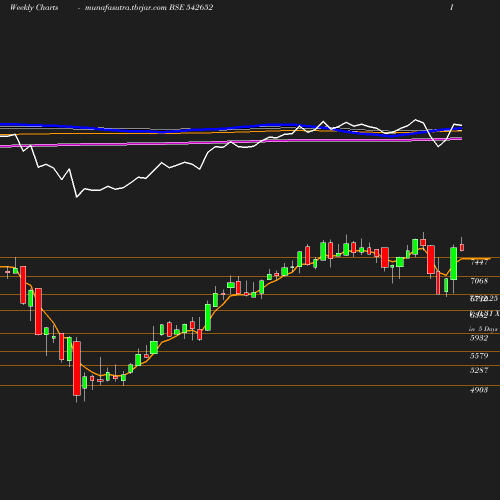Click the 7068 price level label

(x=479, y=281)
